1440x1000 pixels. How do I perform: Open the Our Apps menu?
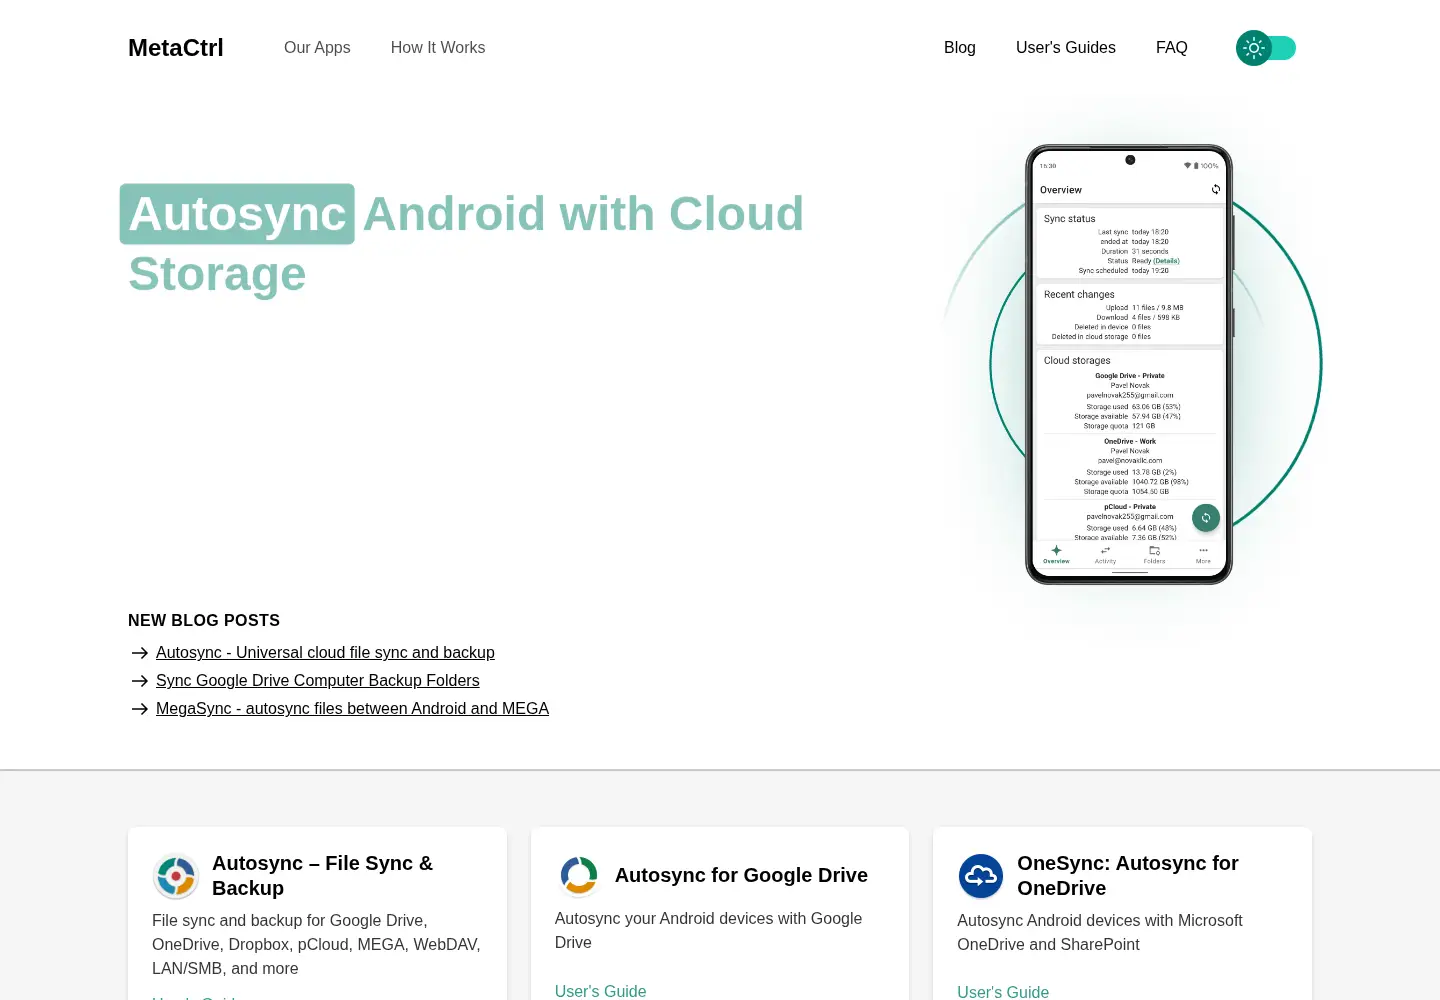coord(317,48)
